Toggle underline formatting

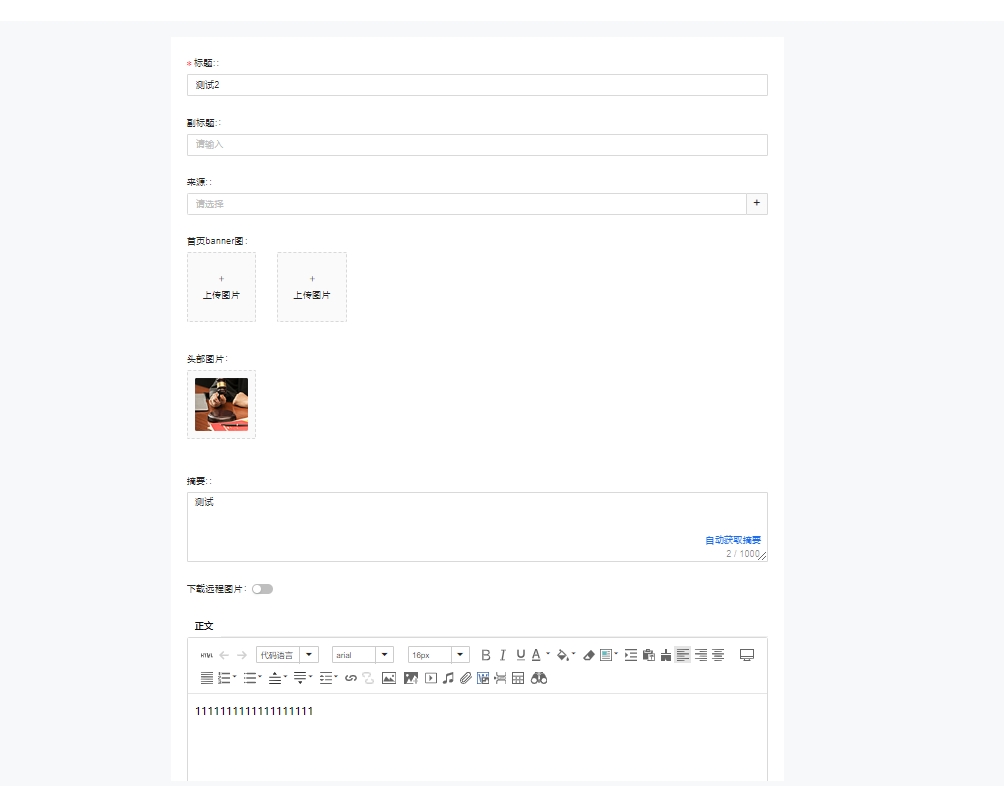tap(521, 655)
